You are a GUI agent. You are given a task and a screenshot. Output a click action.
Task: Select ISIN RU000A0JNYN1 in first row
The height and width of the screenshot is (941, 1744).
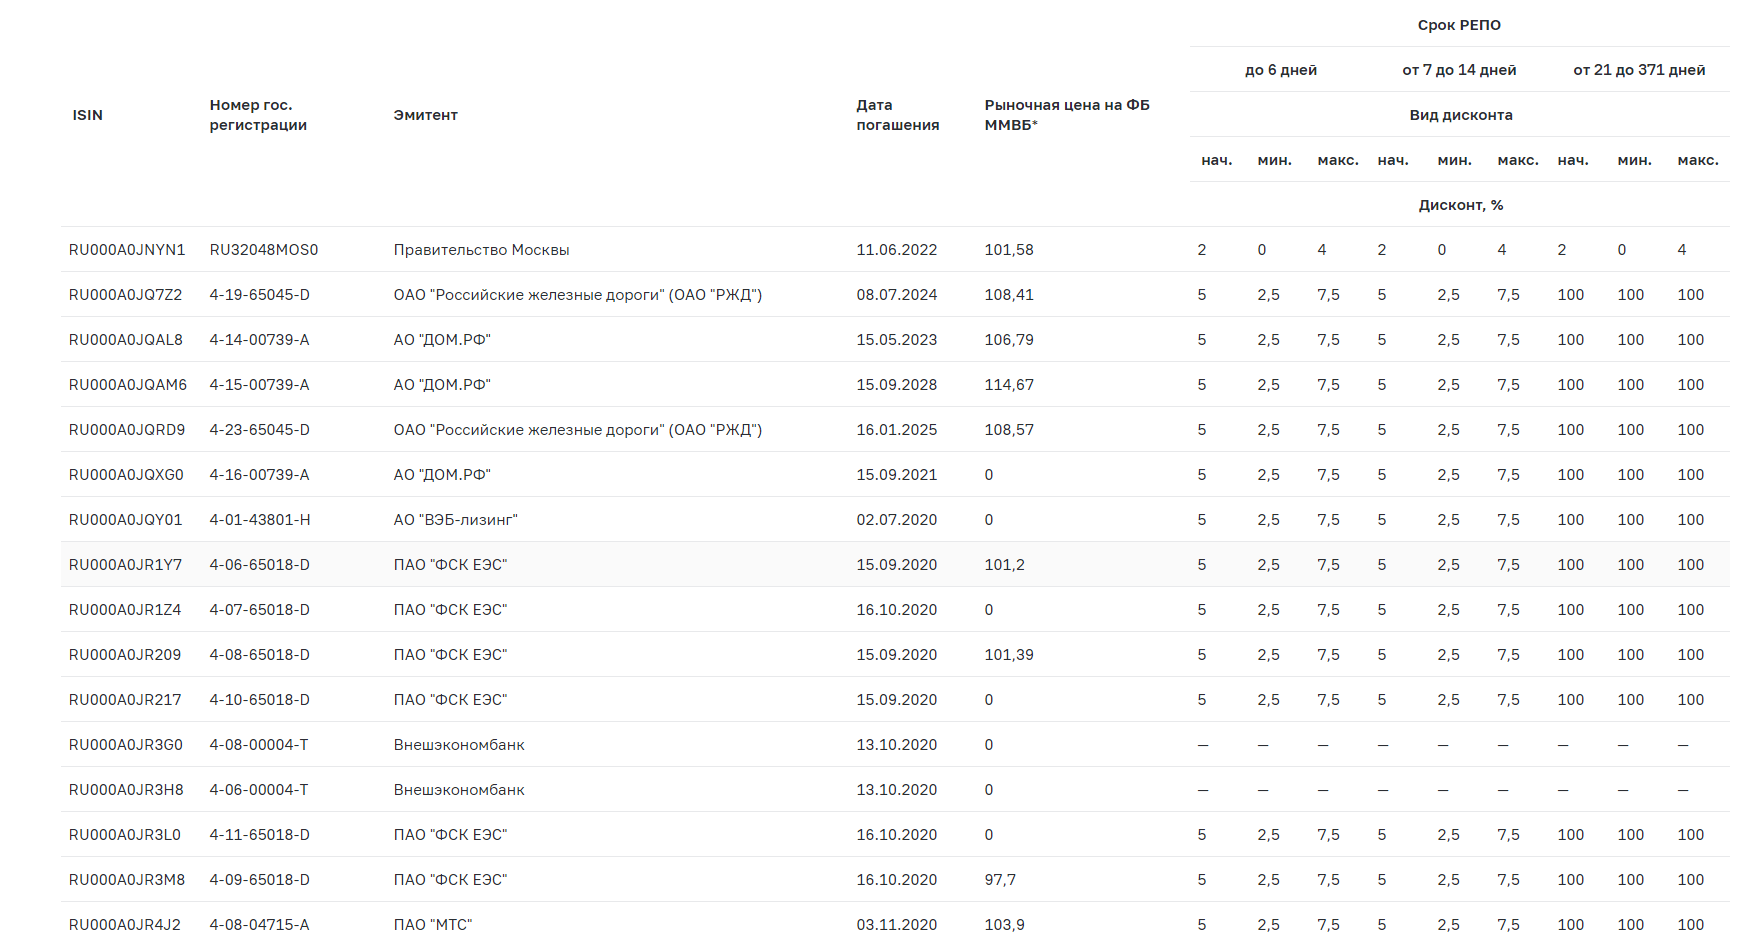(x=127, y=250)
